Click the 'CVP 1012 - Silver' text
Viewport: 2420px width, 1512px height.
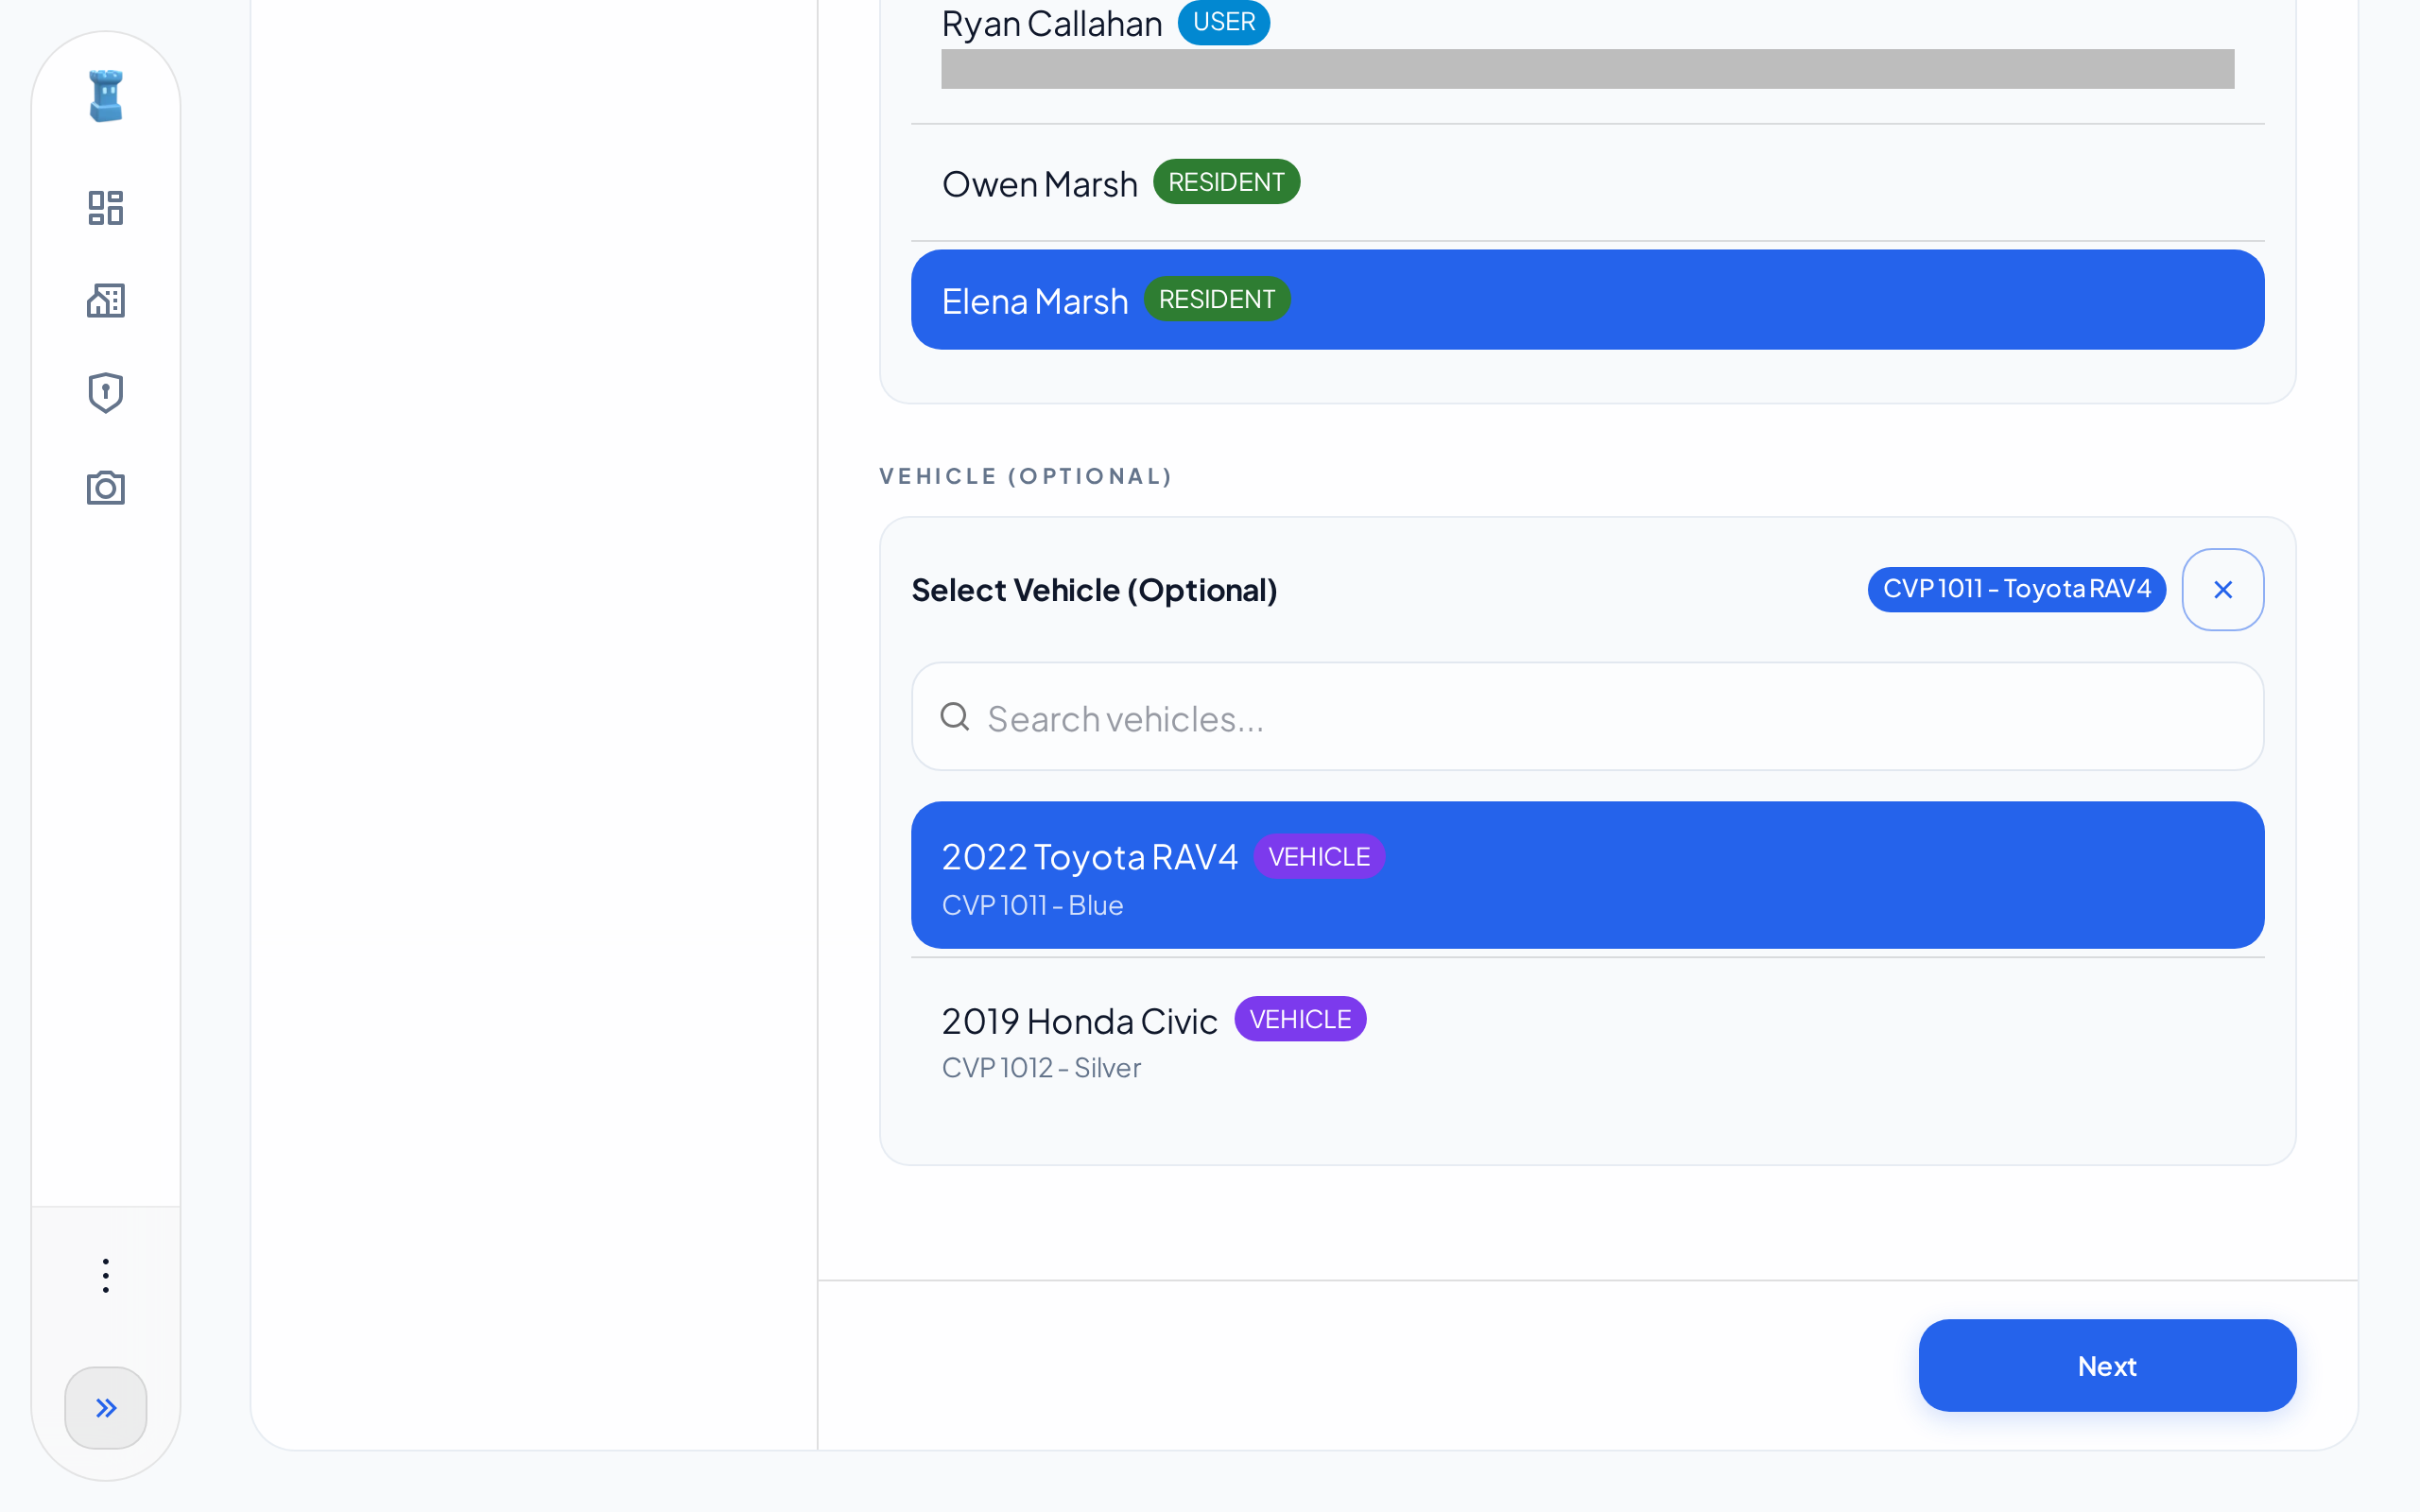(1041, 1068)
